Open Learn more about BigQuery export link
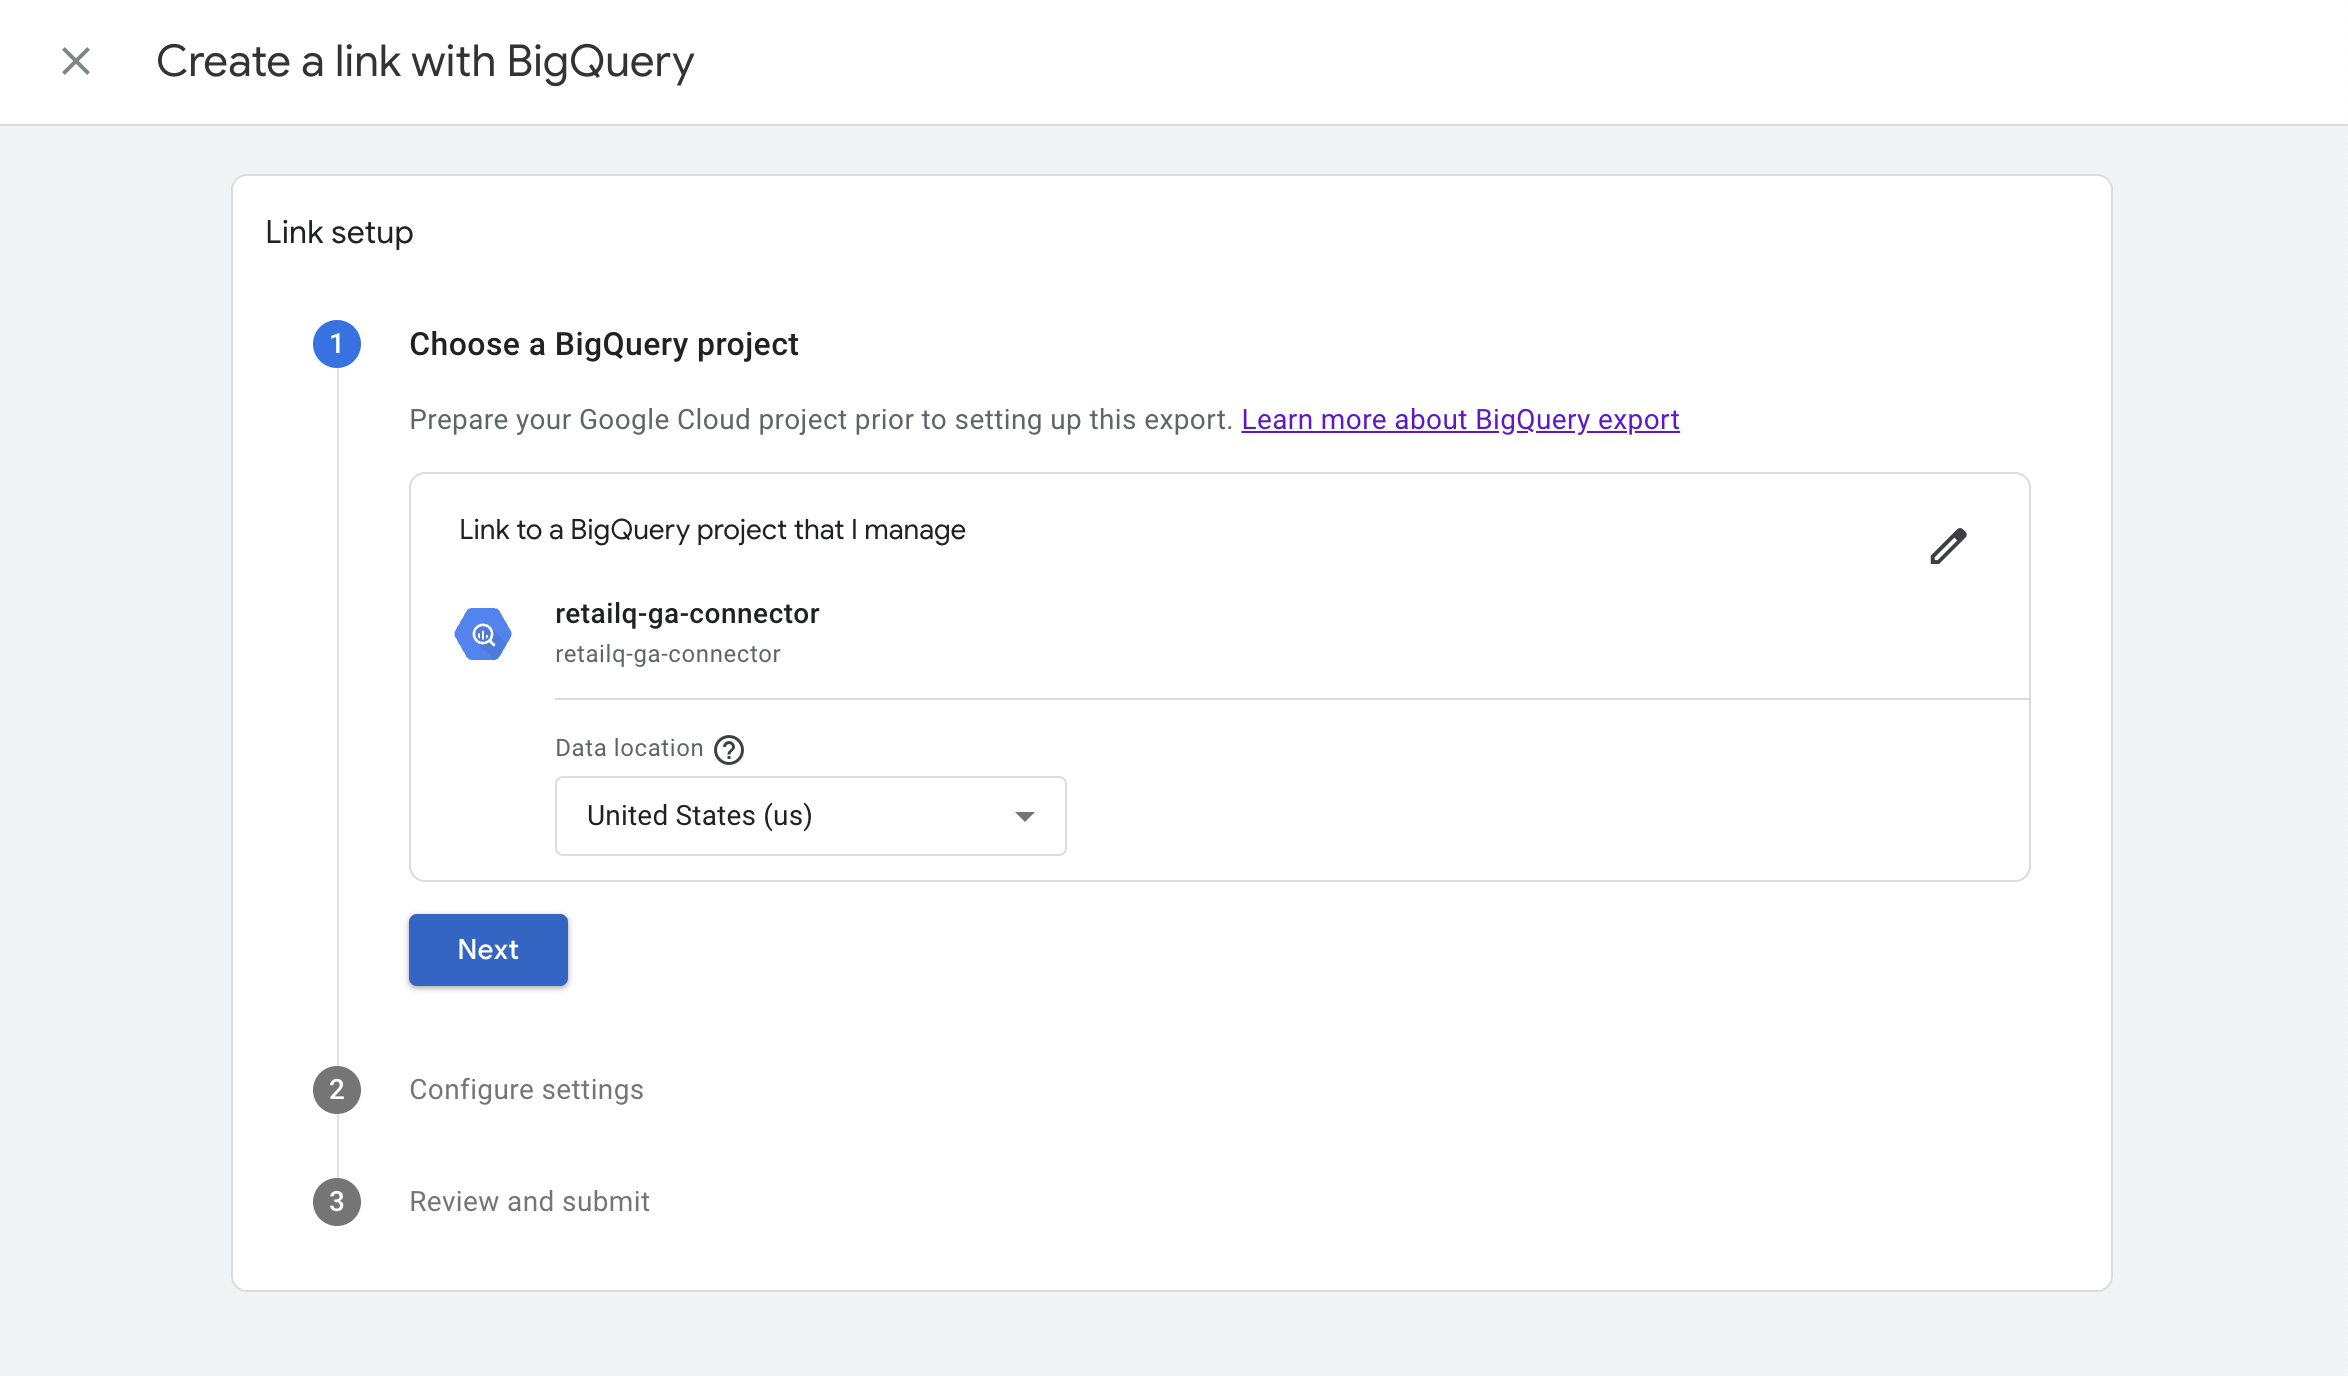The height and width of the screenshot is (1376, 2348). coord(1460,420)
